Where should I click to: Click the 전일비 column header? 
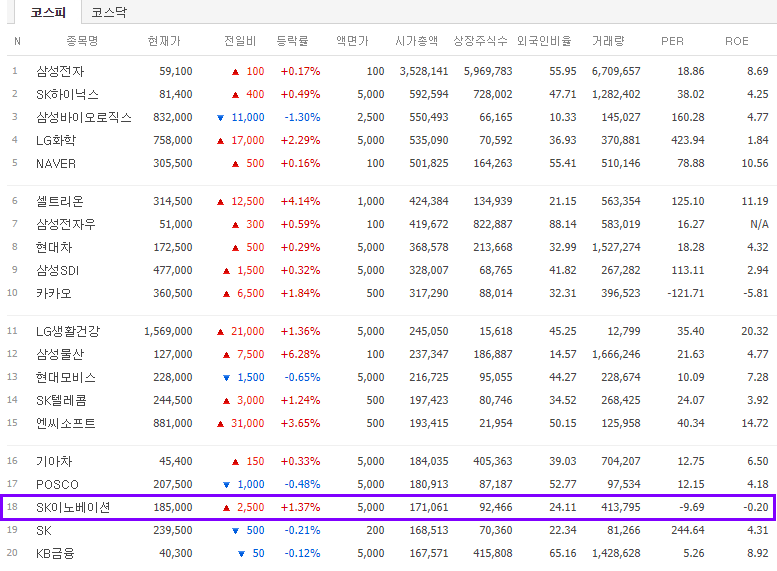coord(240,41)
